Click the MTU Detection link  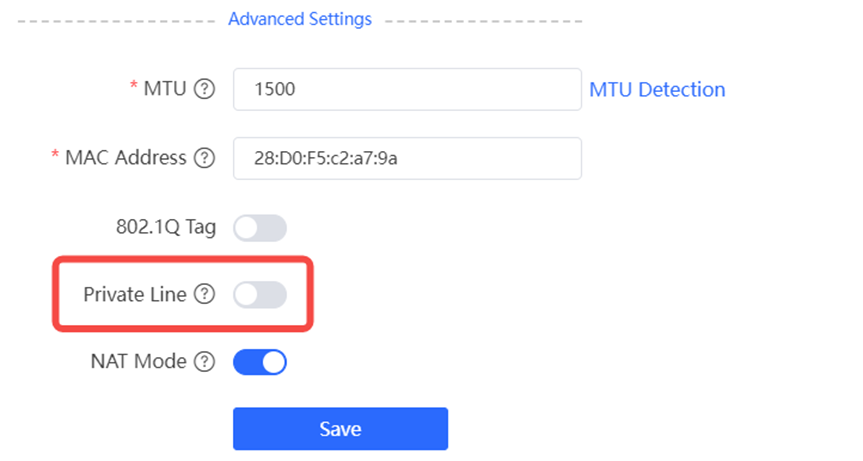pyautogui.click(x=657, y=89)
